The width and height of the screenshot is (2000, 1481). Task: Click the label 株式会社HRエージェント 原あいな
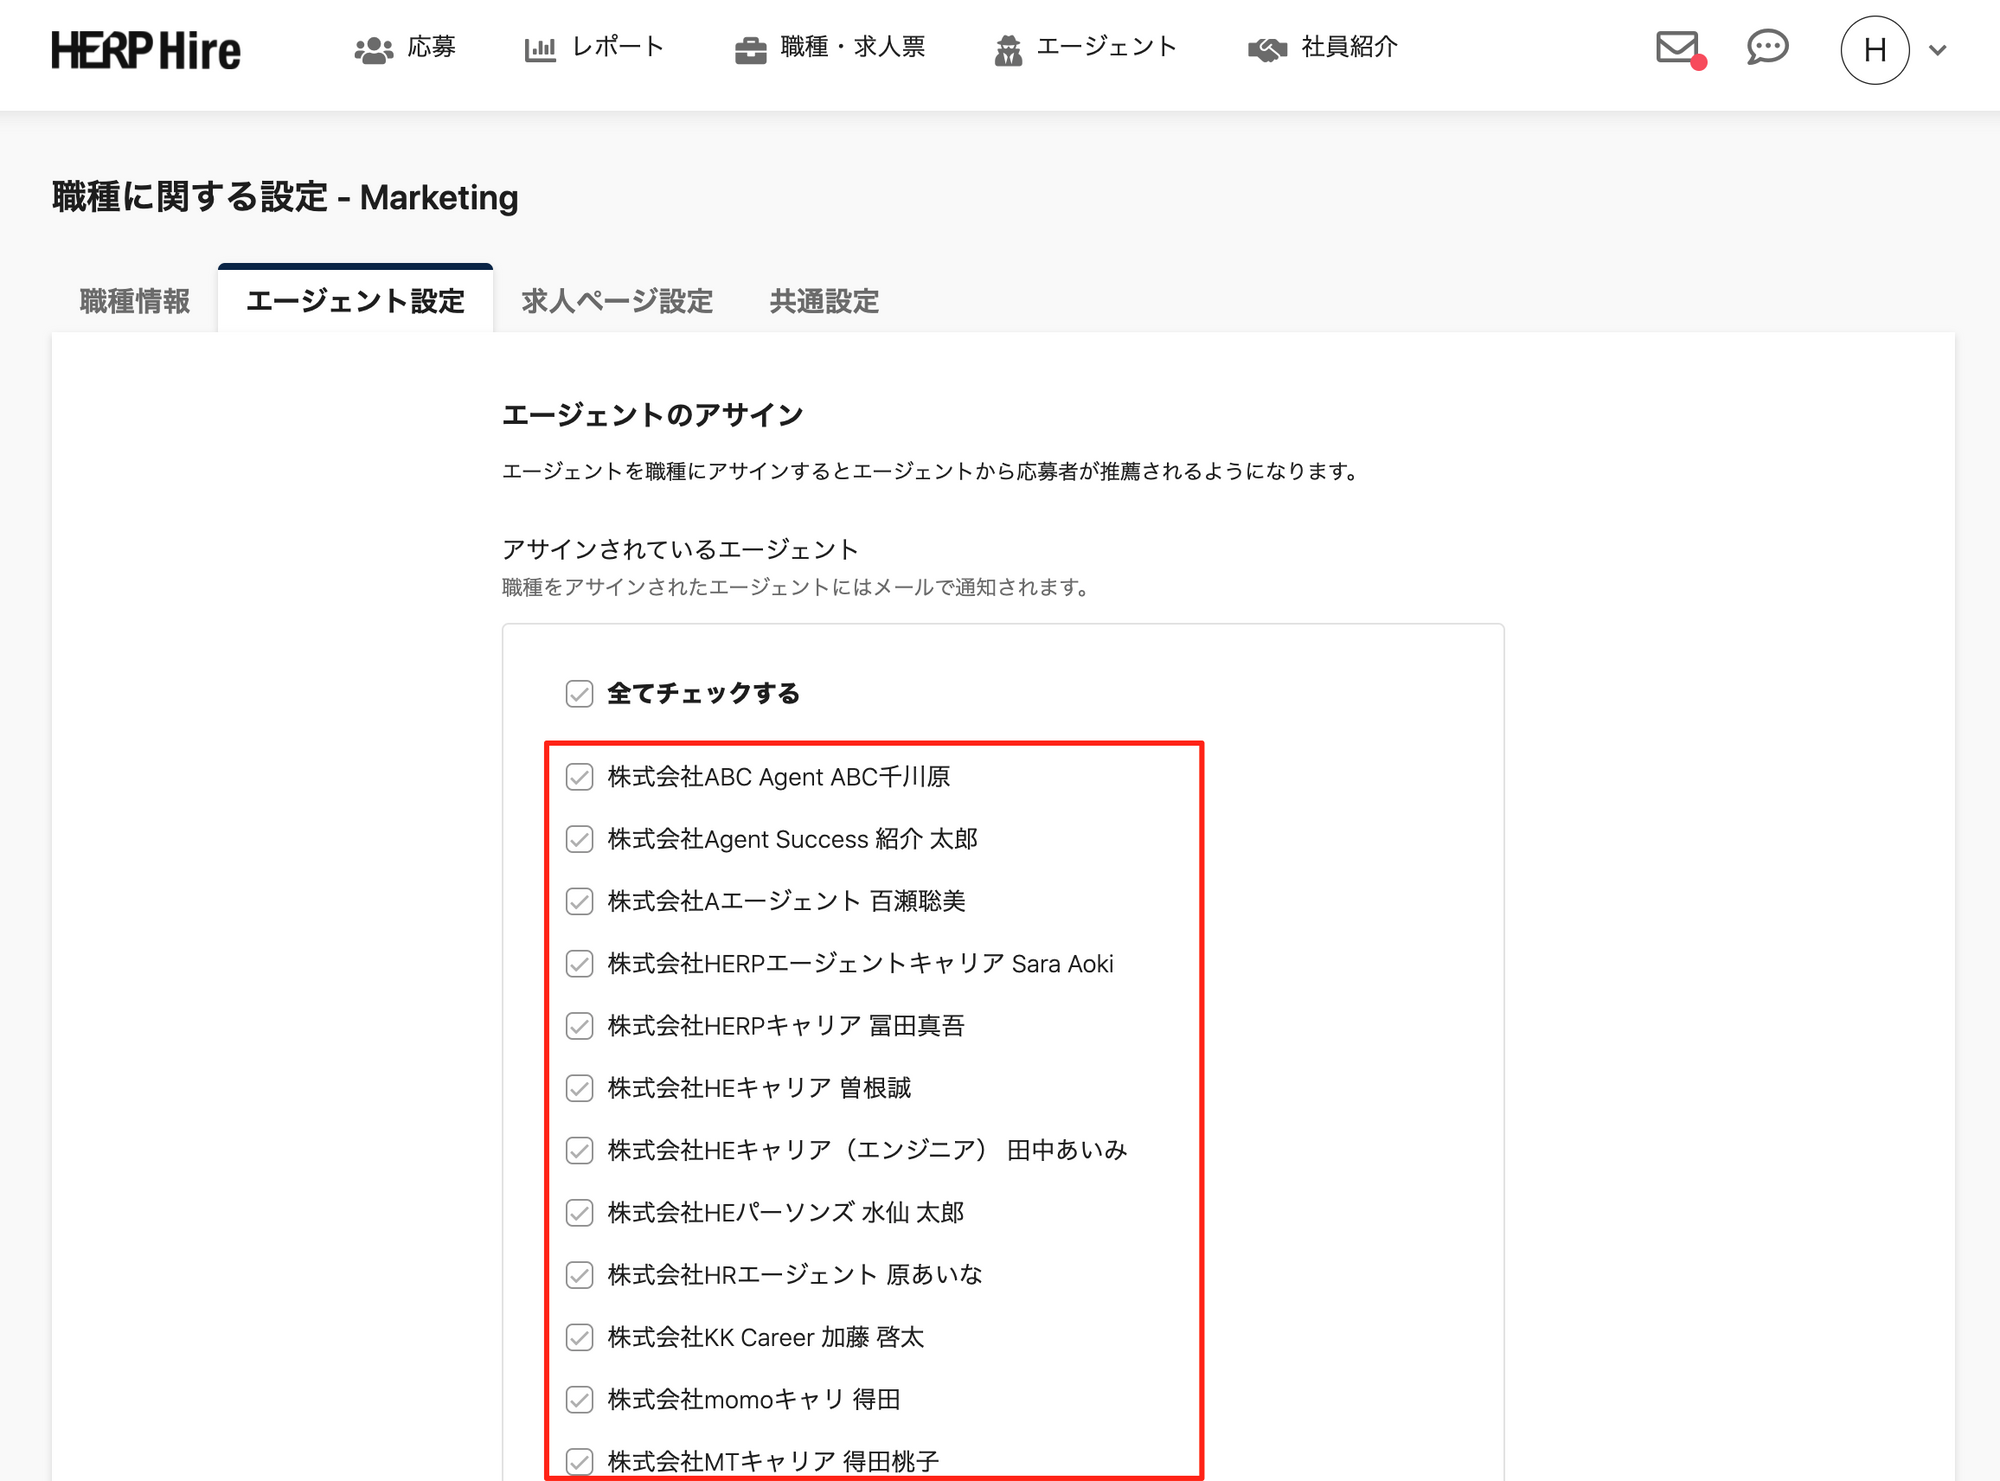pyautogui.click(x=795, y=1275)
